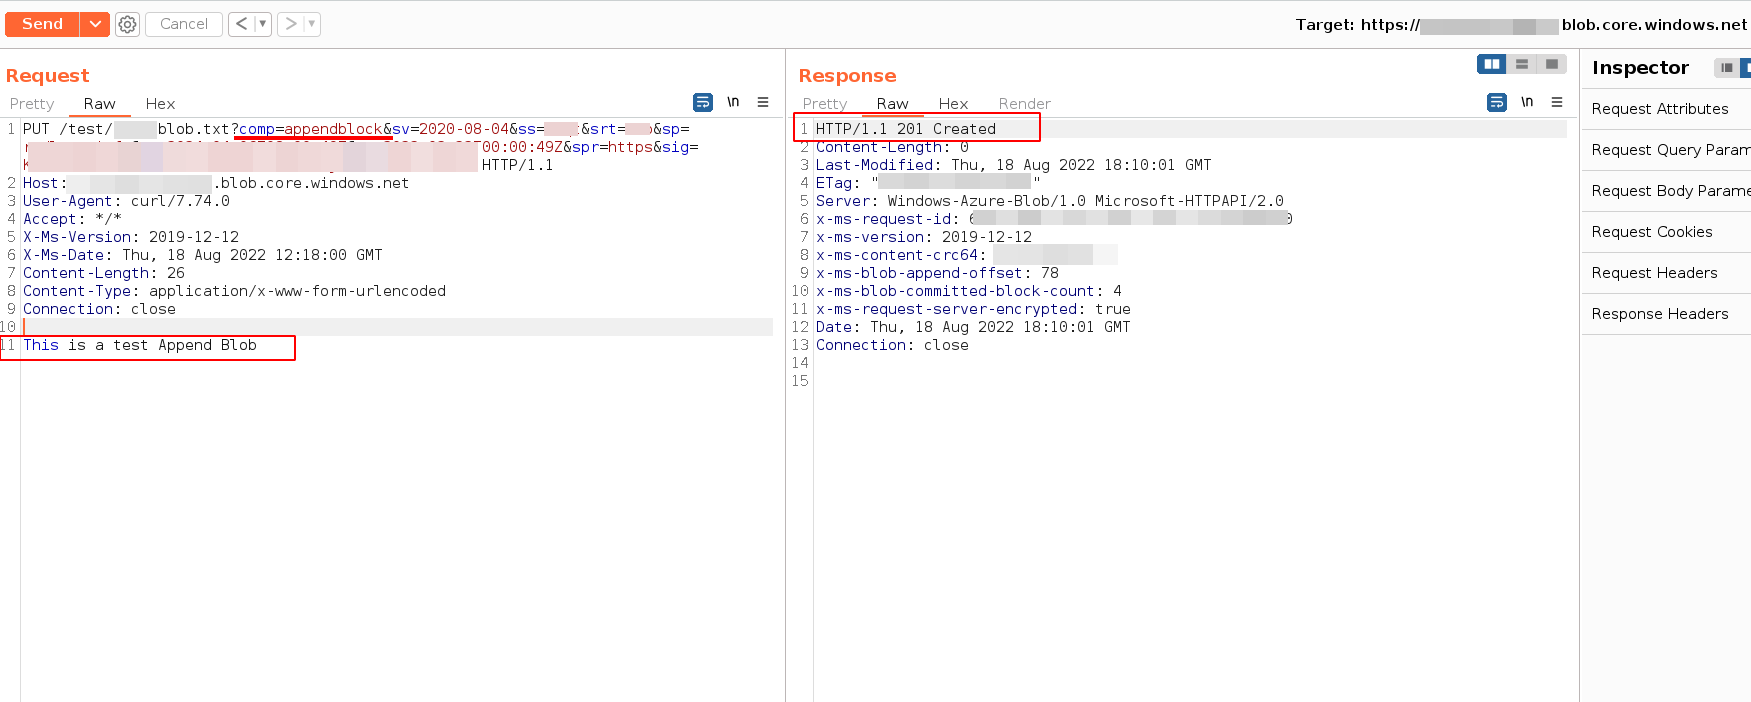Click the x-ms-blob-append-offset: 78 header
This screenshot has height=702, width=1751.
[x=937, y=273]
